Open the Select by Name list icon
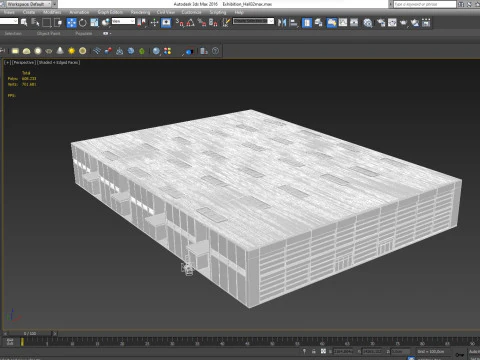The width and height of the screenshot is (480, 360). (35, 23)
